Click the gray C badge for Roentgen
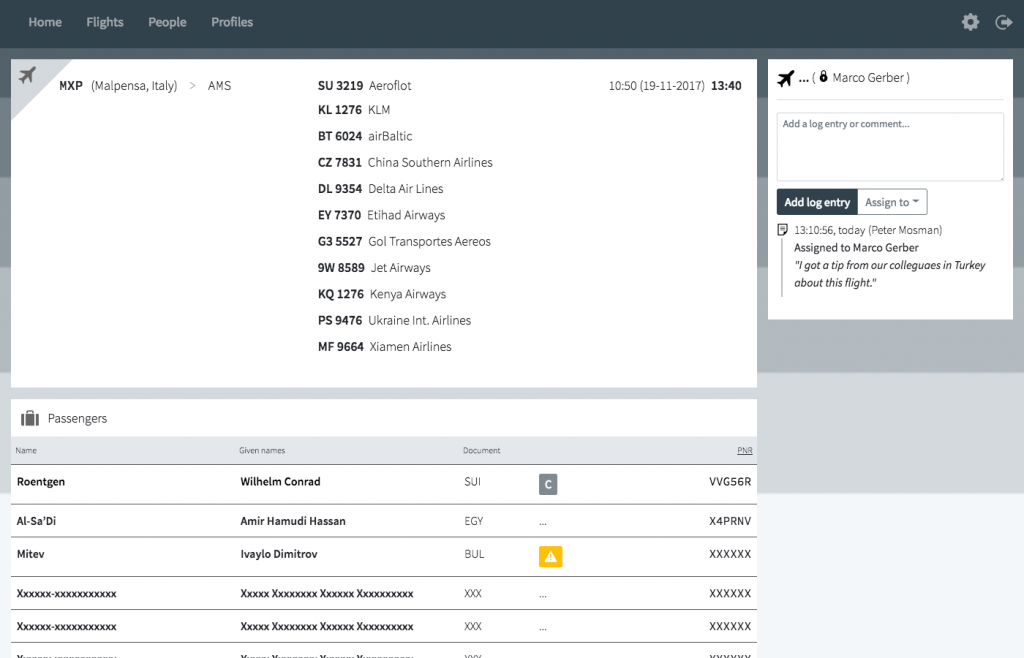 (547, 485)
